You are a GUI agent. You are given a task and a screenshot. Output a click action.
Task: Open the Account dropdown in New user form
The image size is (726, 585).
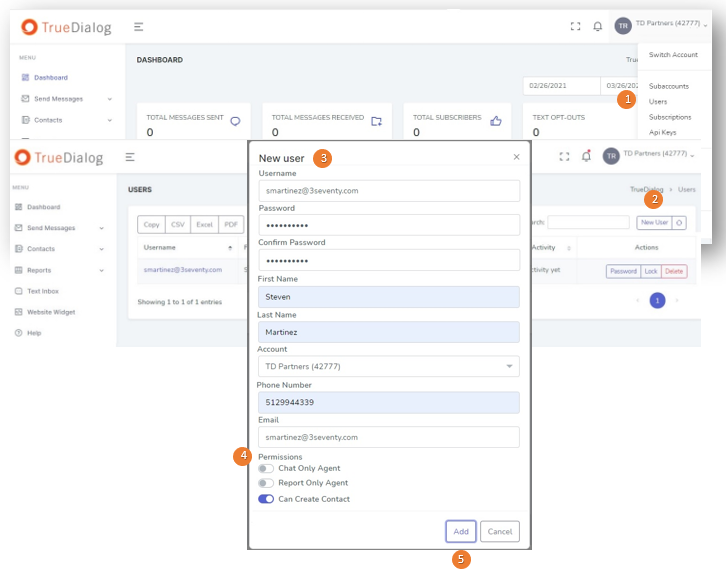[388, 367]
